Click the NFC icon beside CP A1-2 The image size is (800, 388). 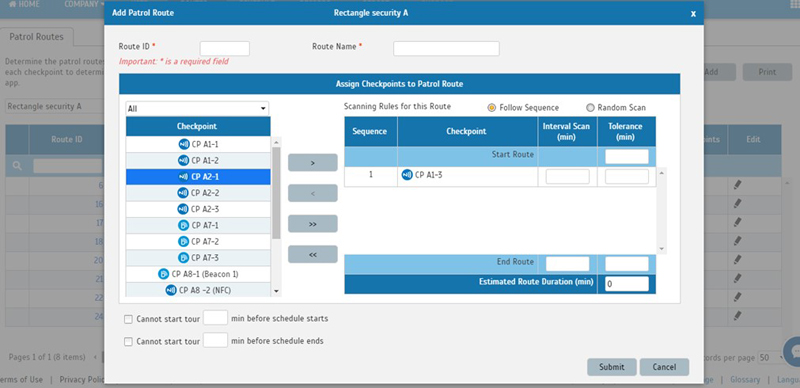[x=184, y=161]
